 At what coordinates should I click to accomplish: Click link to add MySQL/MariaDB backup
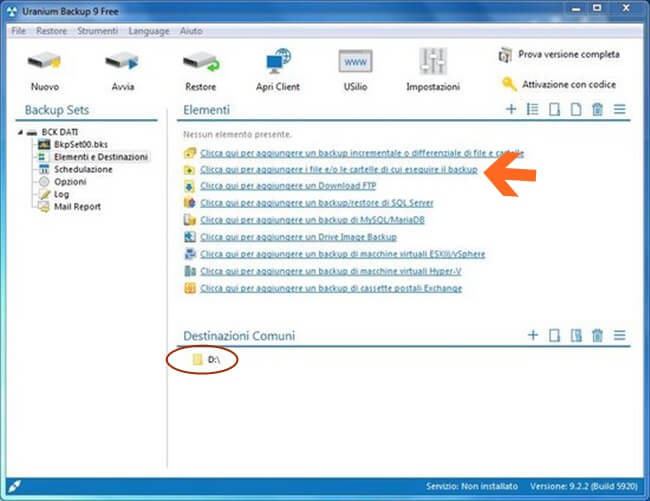pos(312,220)
